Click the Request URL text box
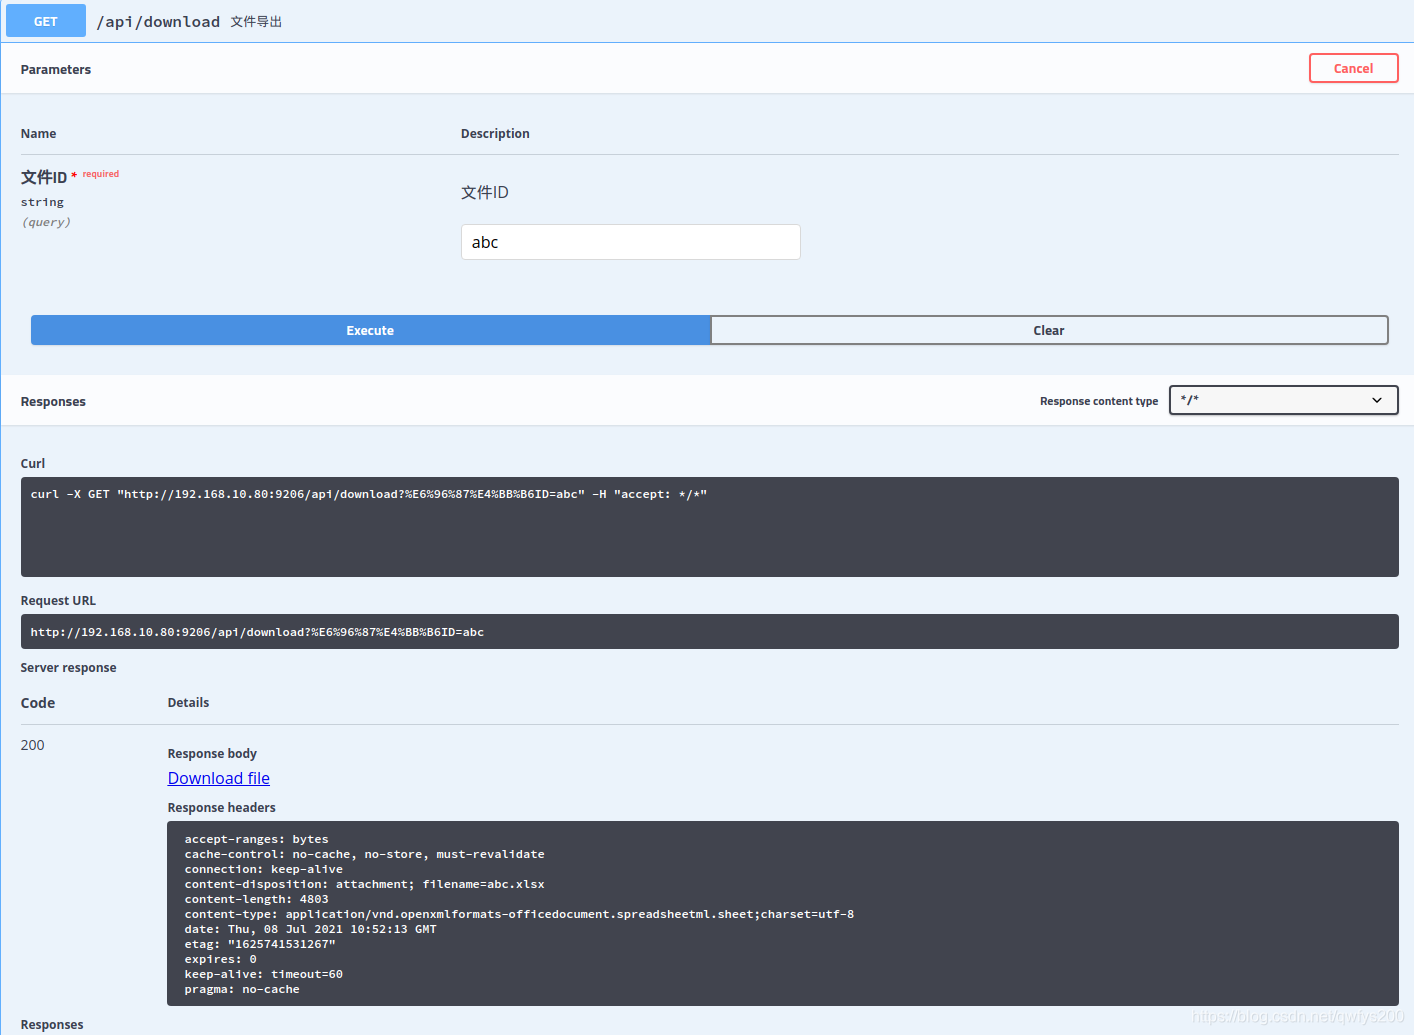1414x1035 pixels. pos(709,632)
